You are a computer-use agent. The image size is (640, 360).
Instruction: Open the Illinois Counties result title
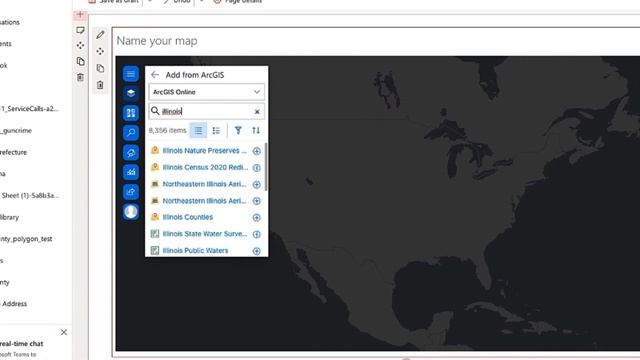point(188,217)
